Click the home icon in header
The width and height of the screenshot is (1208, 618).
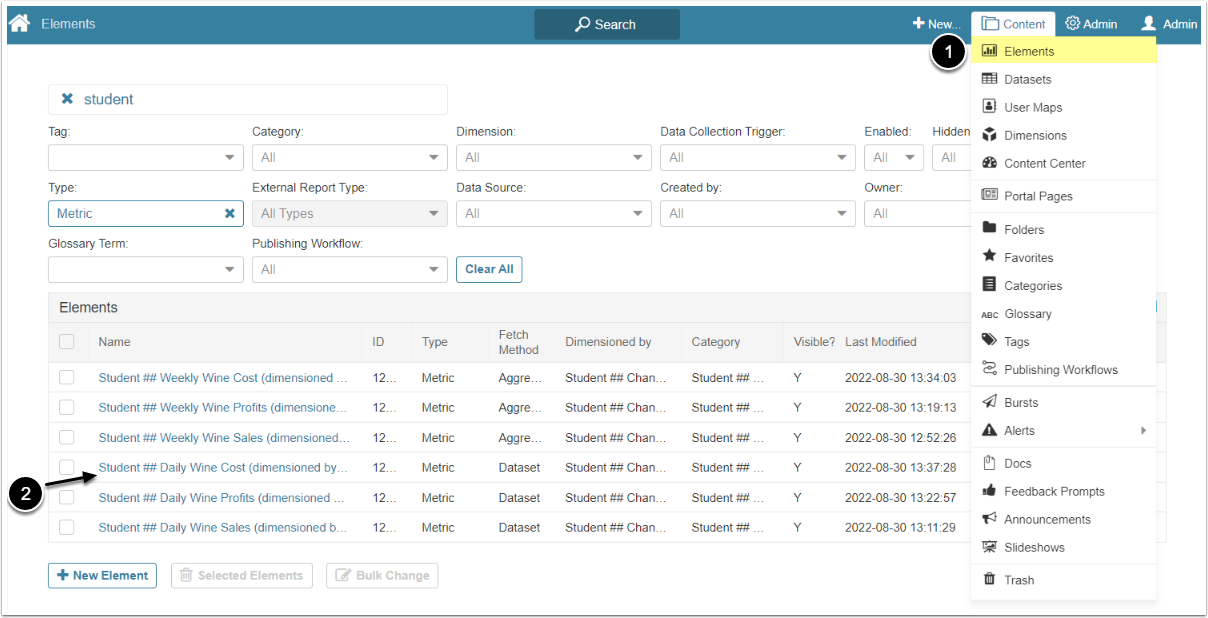19,23
